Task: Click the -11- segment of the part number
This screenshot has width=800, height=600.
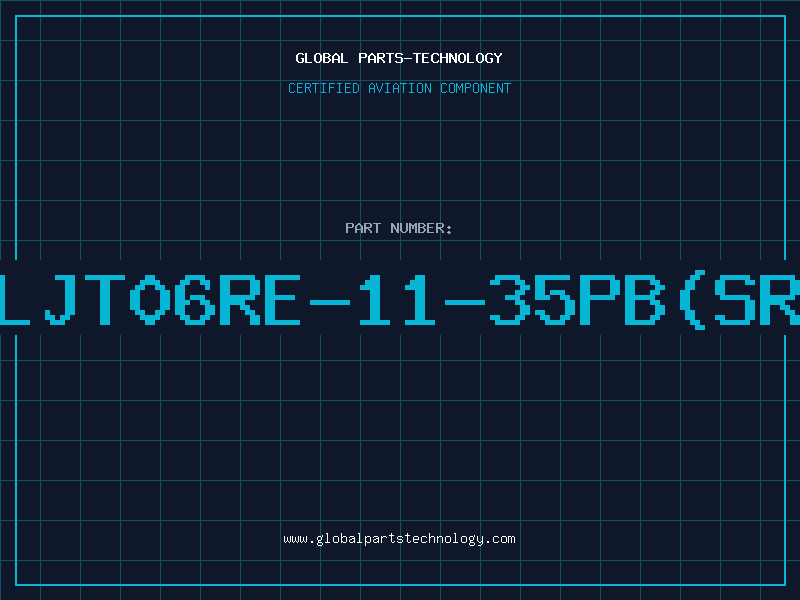Action: 397,300
